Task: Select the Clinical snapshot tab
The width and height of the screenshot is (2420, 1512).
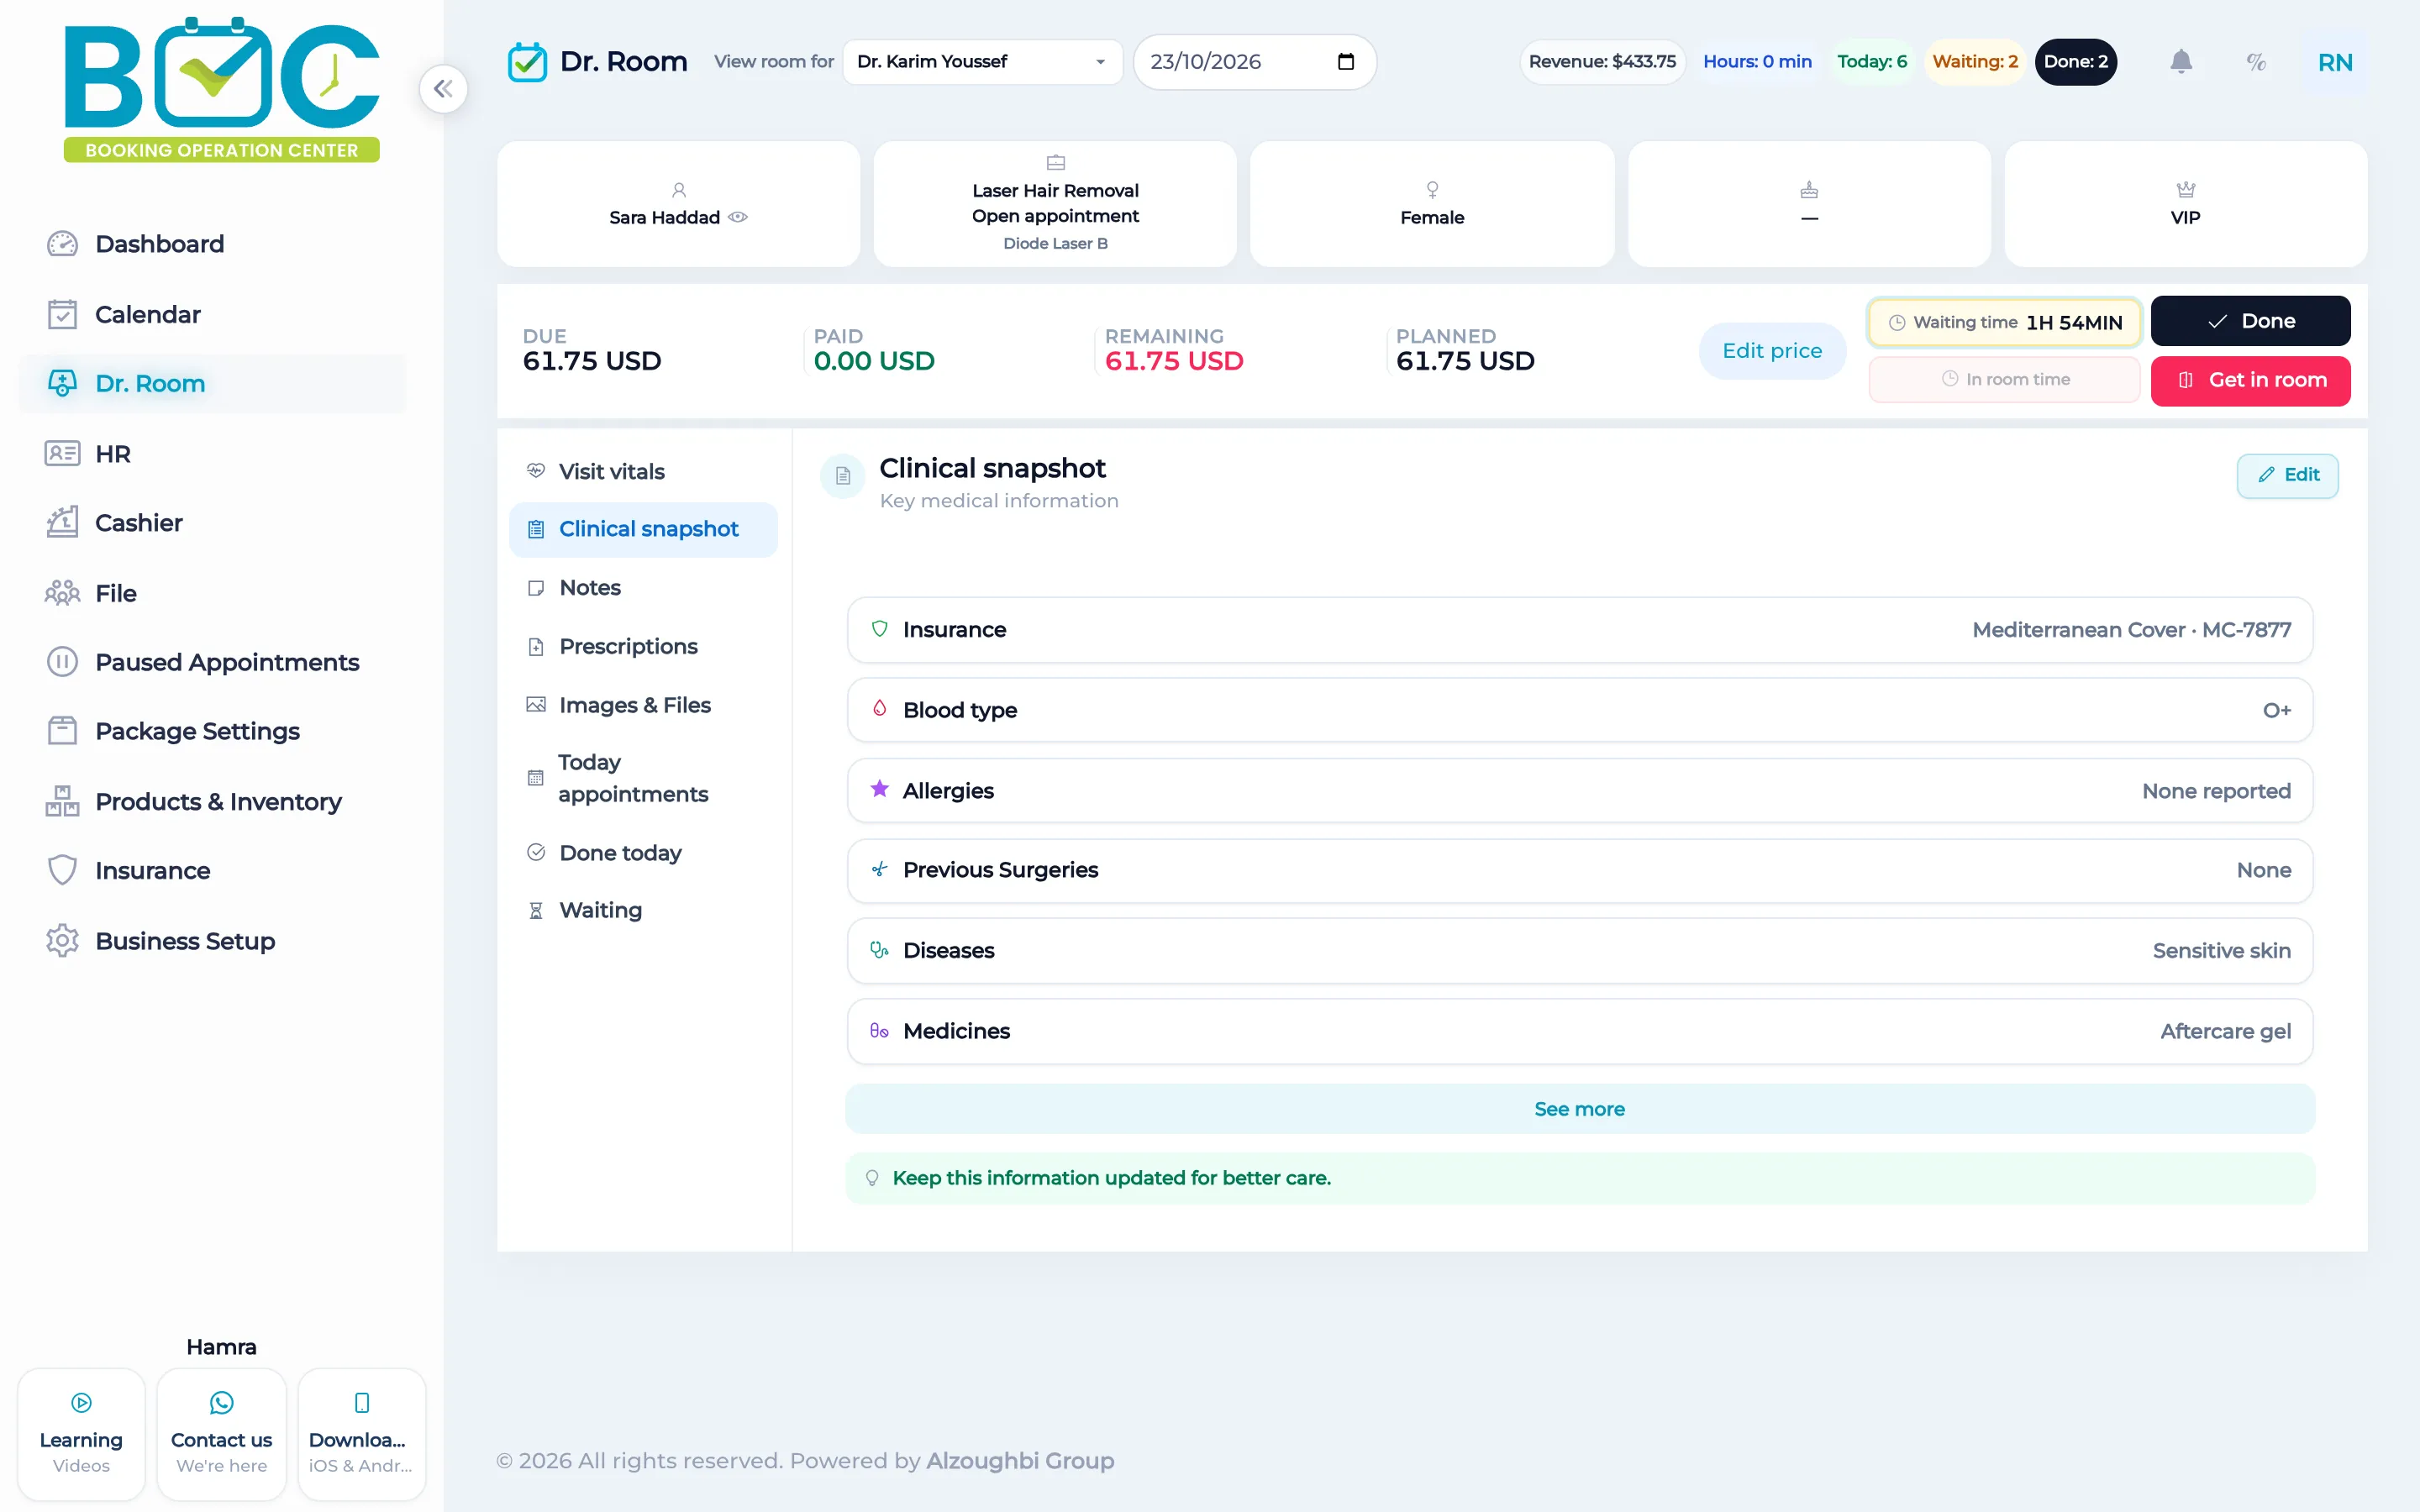Action: [x=643, y=529]
